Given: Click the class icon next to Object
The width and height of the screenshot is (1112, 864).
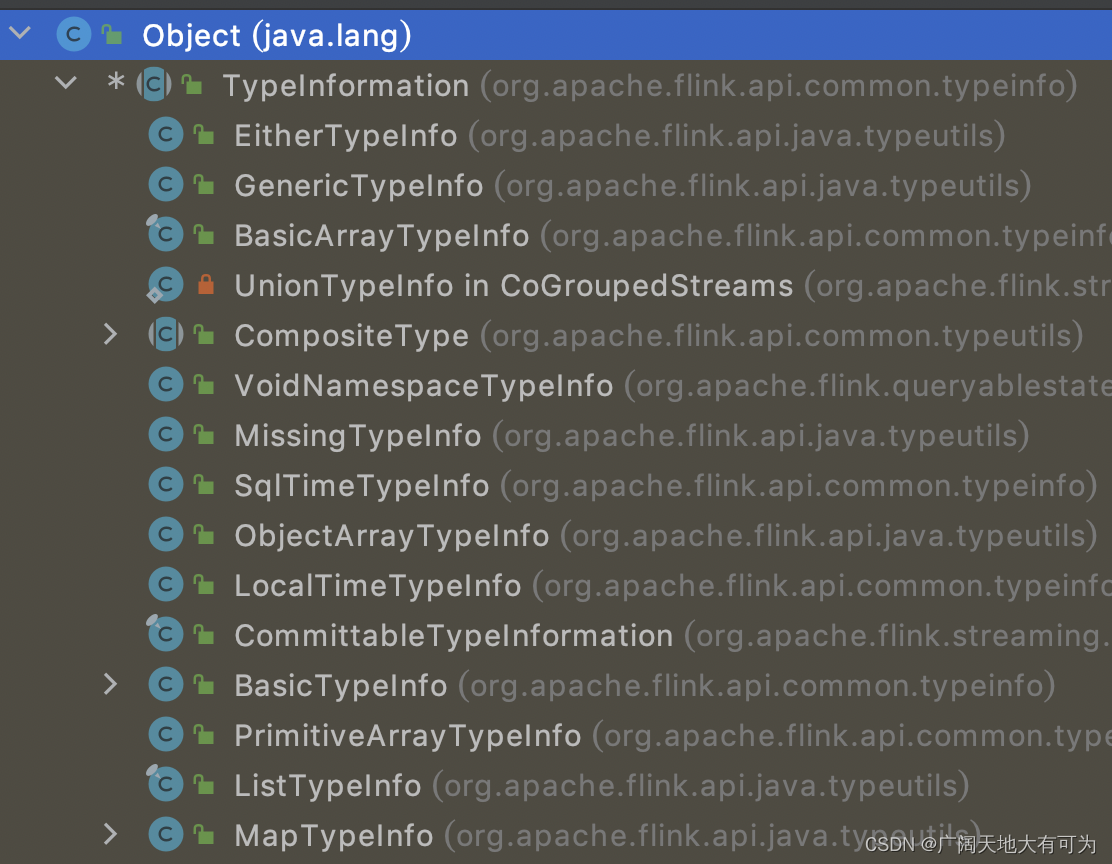Looking at the screenshot, I should coord(74,33).
